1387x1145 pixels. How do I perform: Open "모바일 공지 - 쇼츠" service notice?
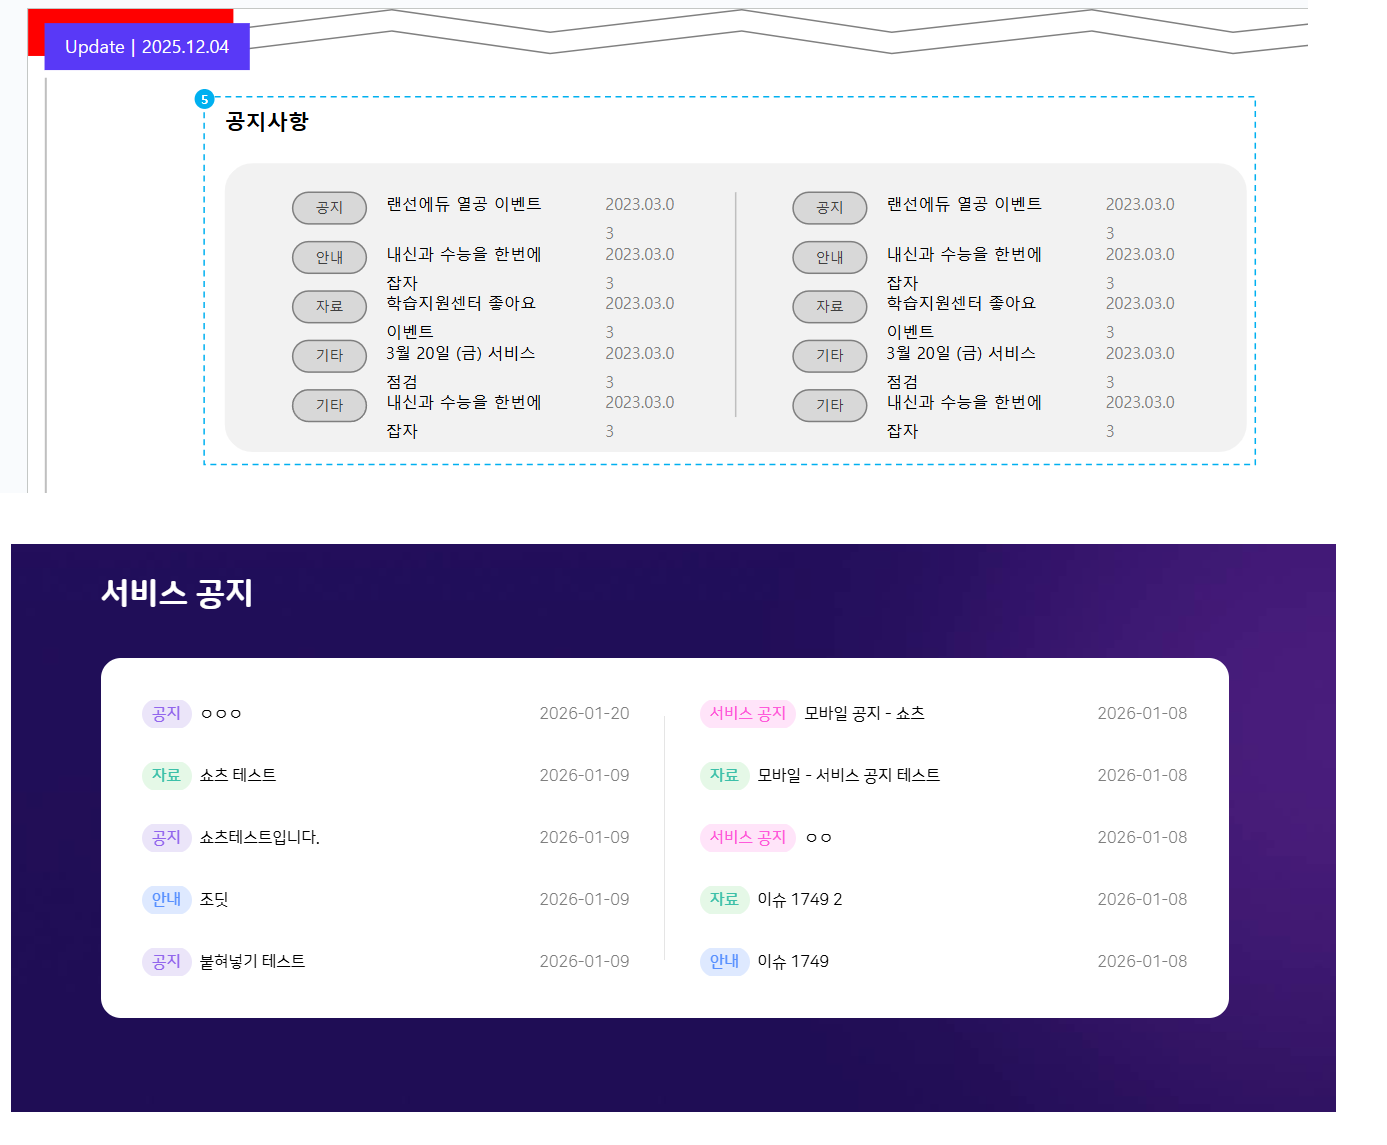[864, 713]
